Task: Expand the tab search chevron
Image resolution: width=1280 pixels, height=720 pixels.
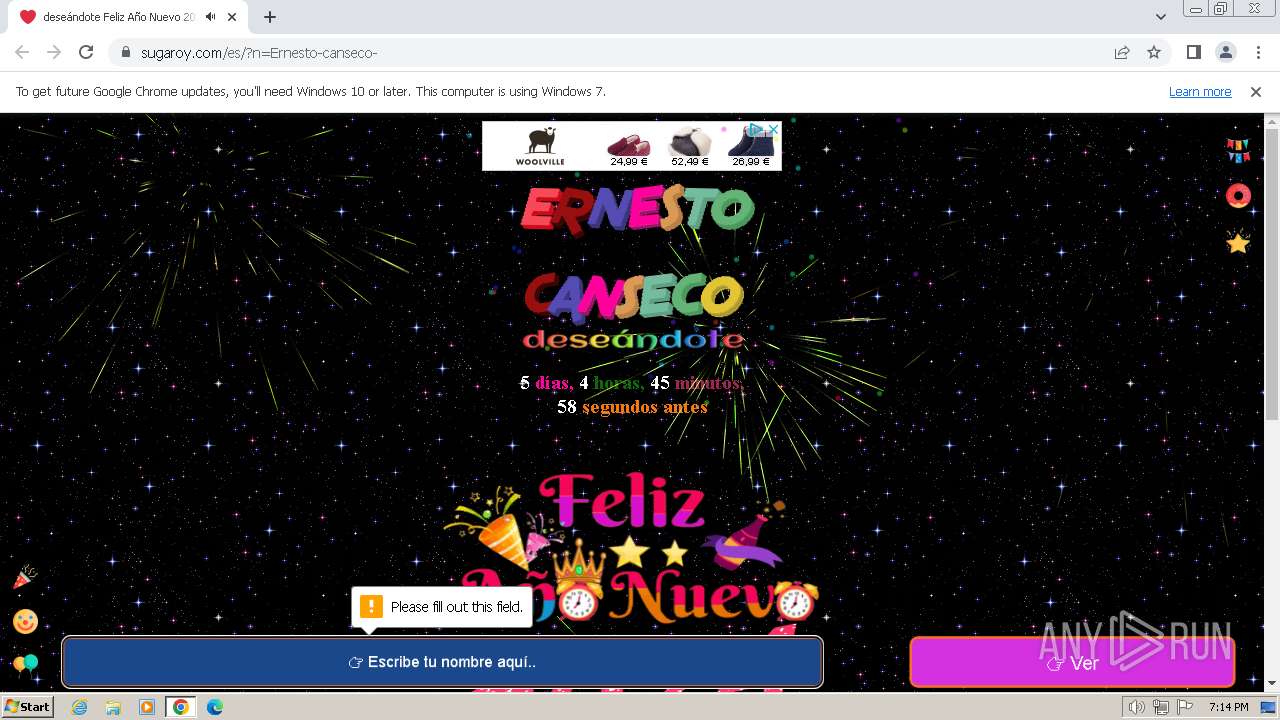Action: click(x=1161, y=17)
